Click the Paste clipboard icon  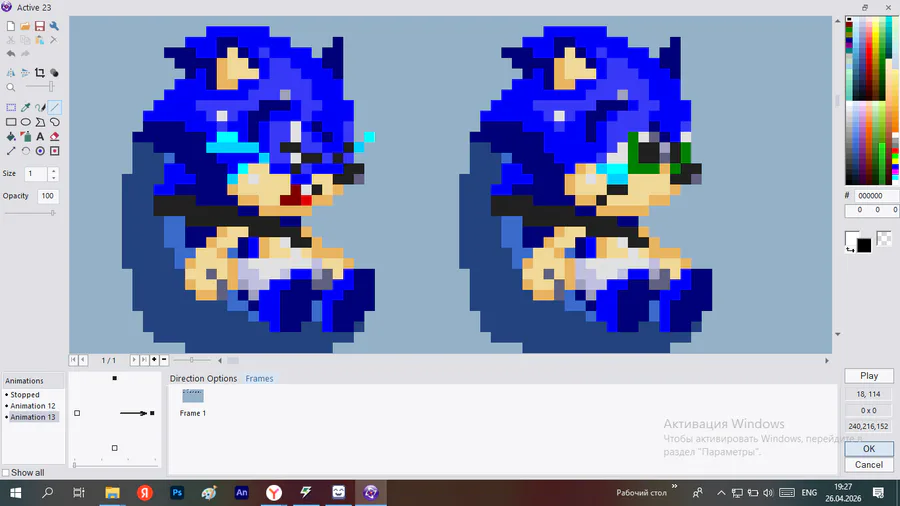pos(40,40)
